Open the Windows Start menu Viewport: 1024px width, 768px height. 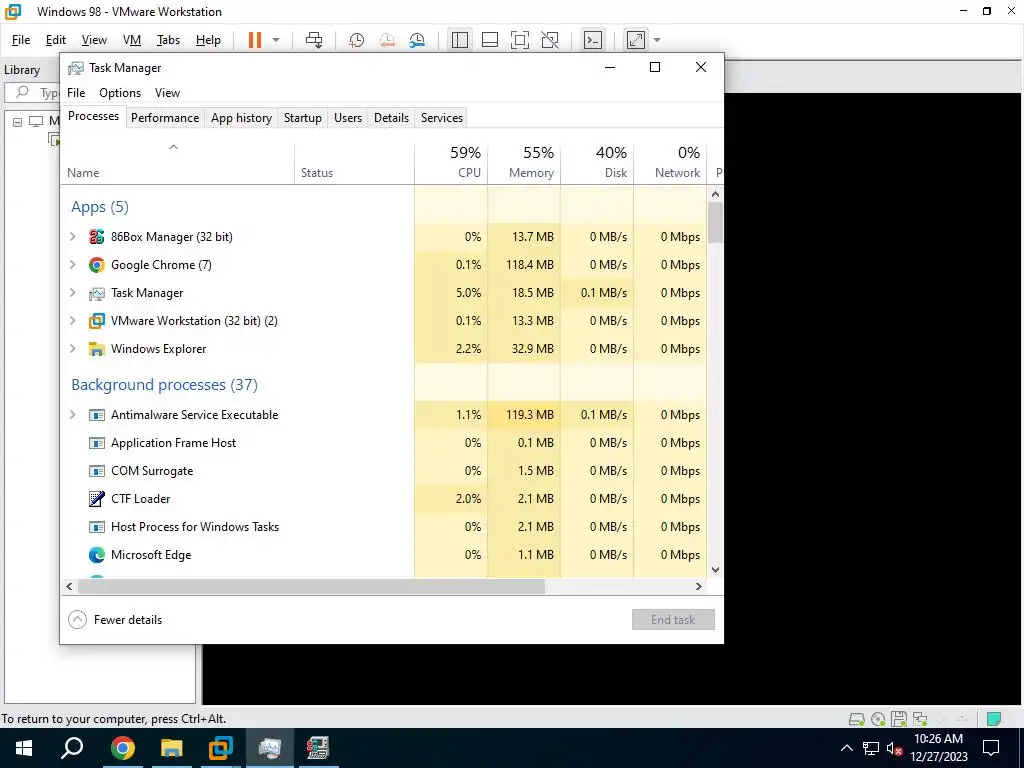(24, 748)
